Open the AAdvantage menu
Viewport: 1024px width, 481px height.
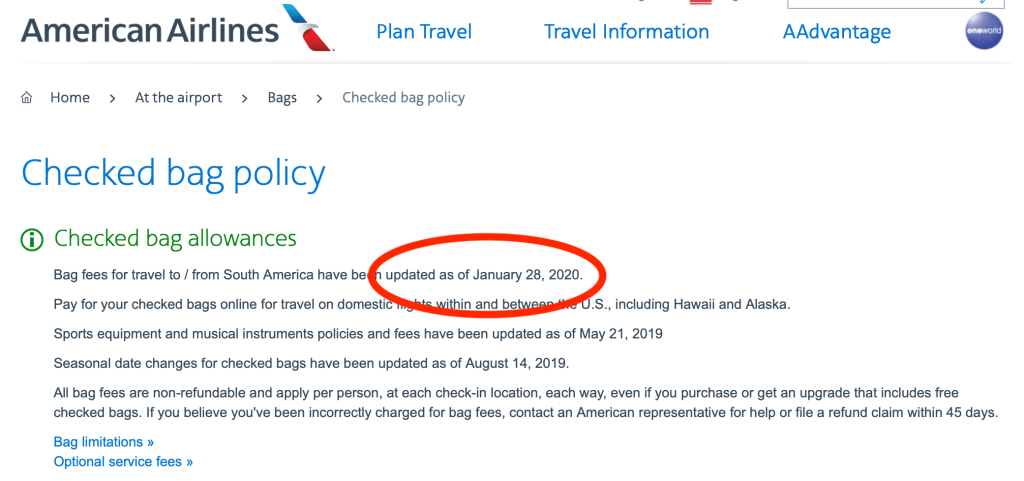click(x=836, y=32)
